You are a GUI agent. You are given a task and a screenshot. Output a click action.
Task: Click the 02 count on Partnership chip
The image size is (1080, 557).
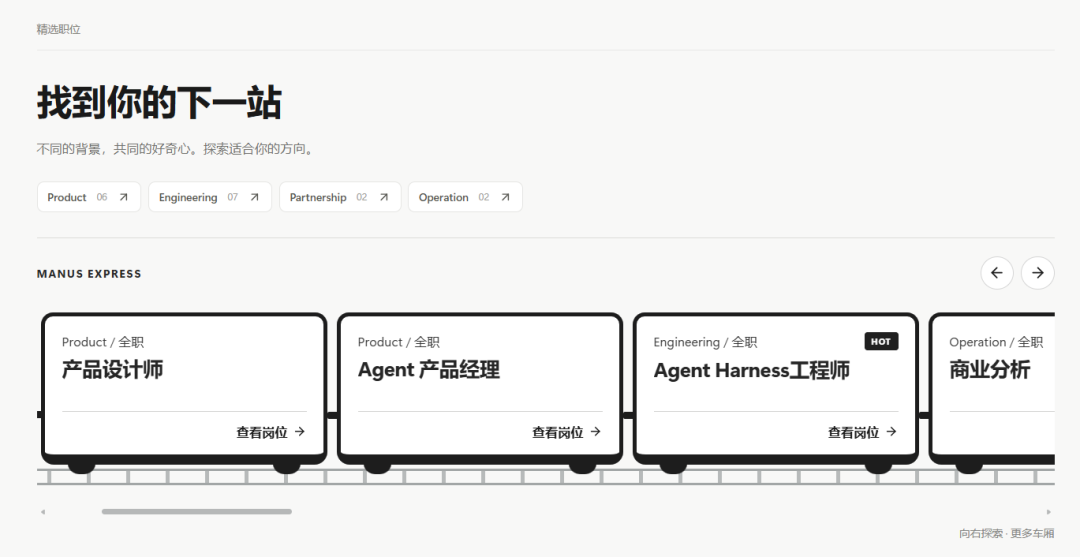coord(362,197)
